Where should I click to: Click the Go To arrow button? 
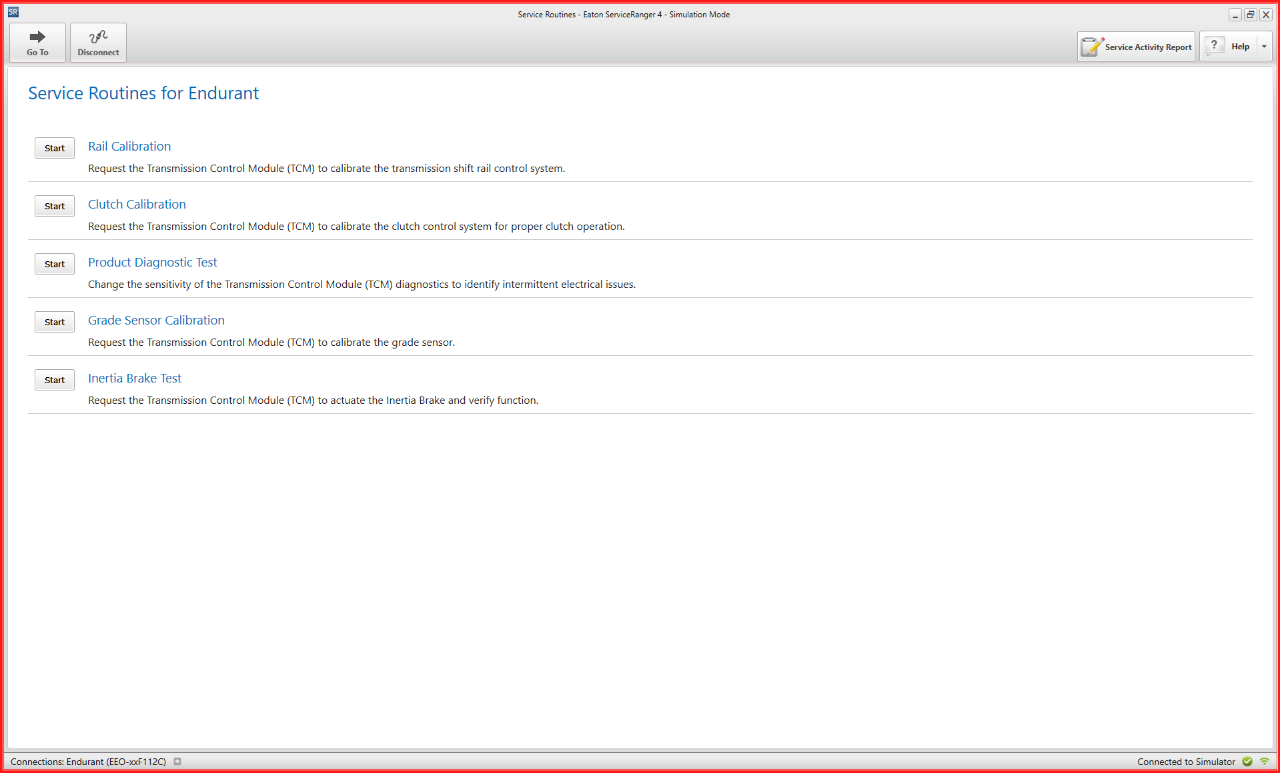point(37,43)
